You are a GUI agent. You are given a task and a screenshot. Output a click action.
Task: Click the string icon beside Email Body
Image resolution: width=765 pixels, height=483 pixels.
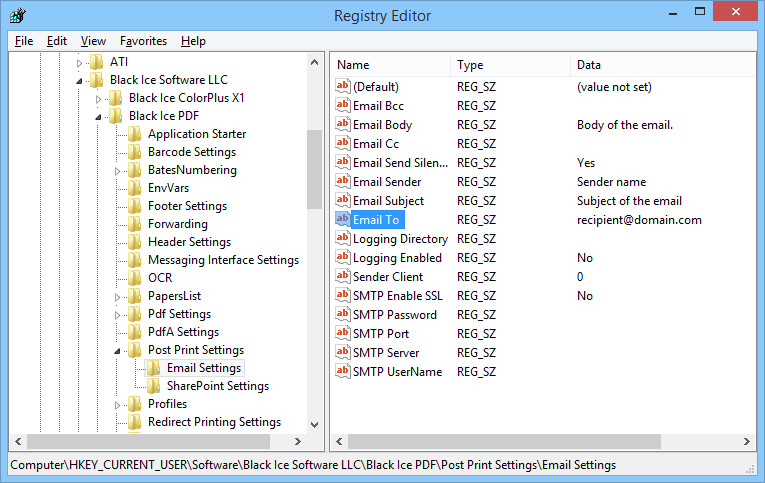[x=342, y=124]
